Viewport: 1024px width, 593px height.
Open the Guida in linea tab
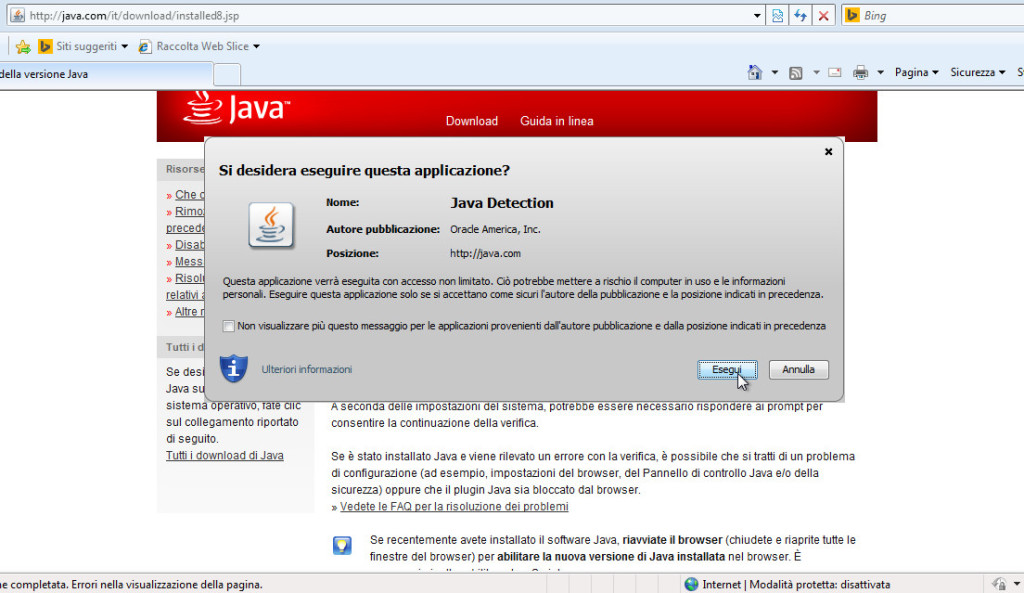click(x=556, y=121)
